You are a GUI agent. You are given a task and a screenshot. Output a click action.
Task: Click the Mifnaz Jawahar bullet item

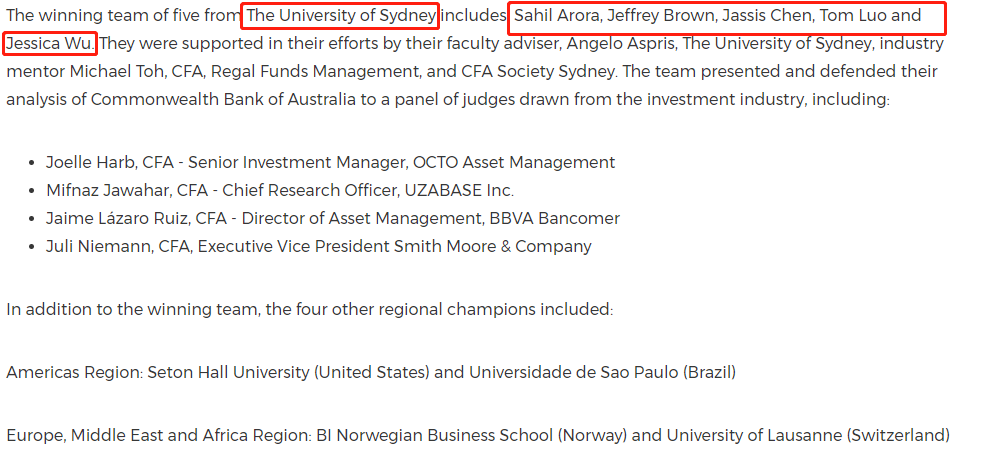coord(280,190)
